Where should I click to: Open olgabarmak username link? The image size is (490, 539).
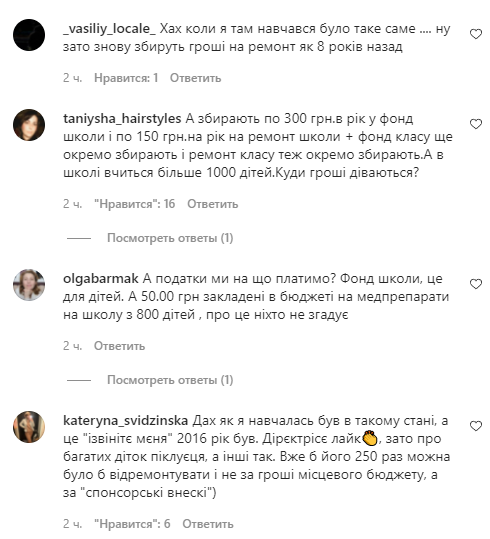(x=101, y=278)
